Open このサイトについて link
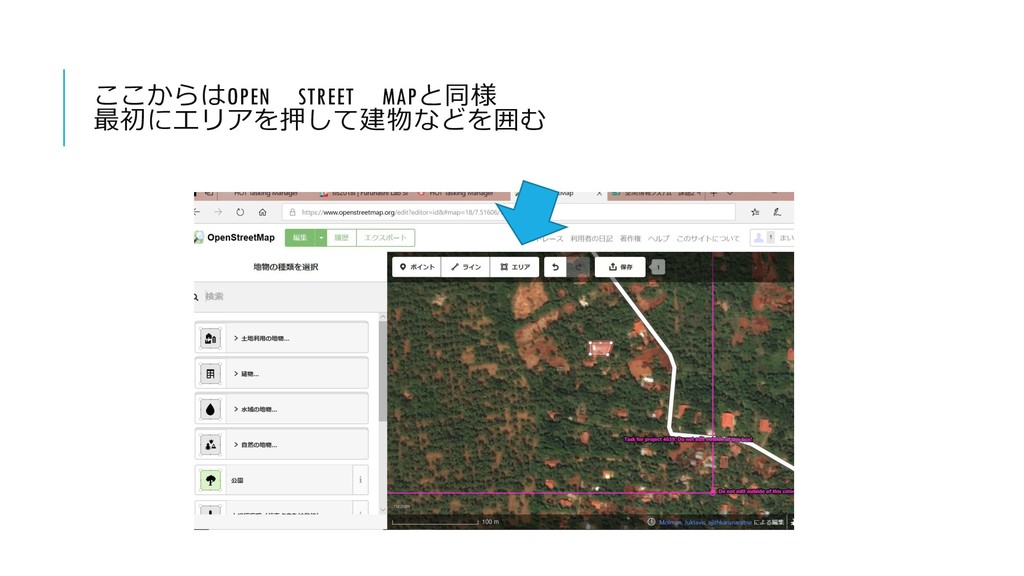 (x=708, y=238)
